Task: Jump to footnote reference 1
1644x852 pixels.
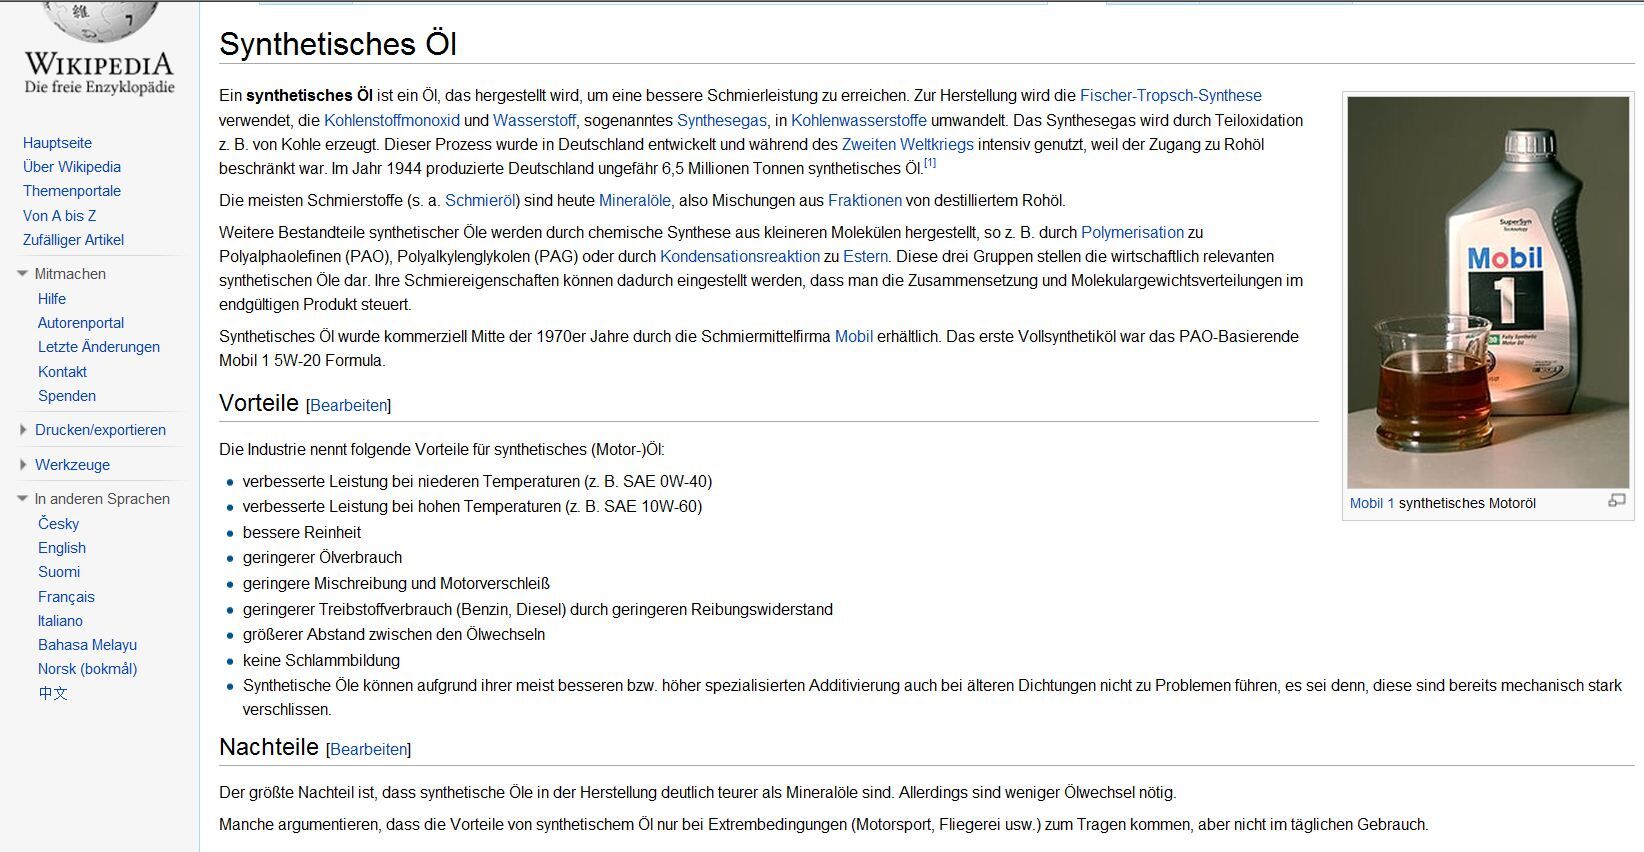Action: pos(930,163)
